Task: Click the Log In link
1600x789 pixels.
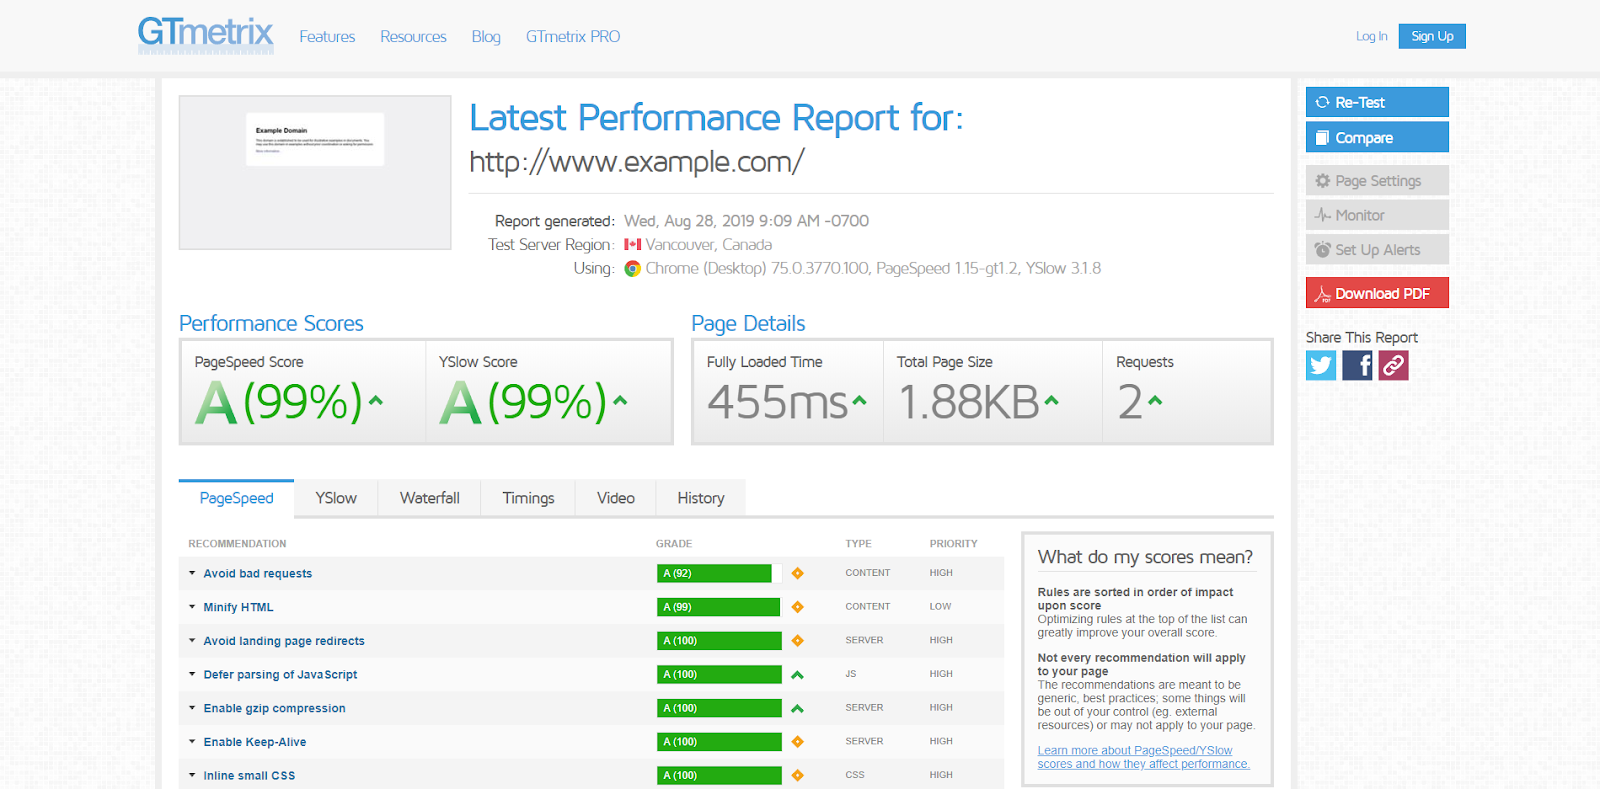Action: pyautogui.click(x=1371, y=37)
